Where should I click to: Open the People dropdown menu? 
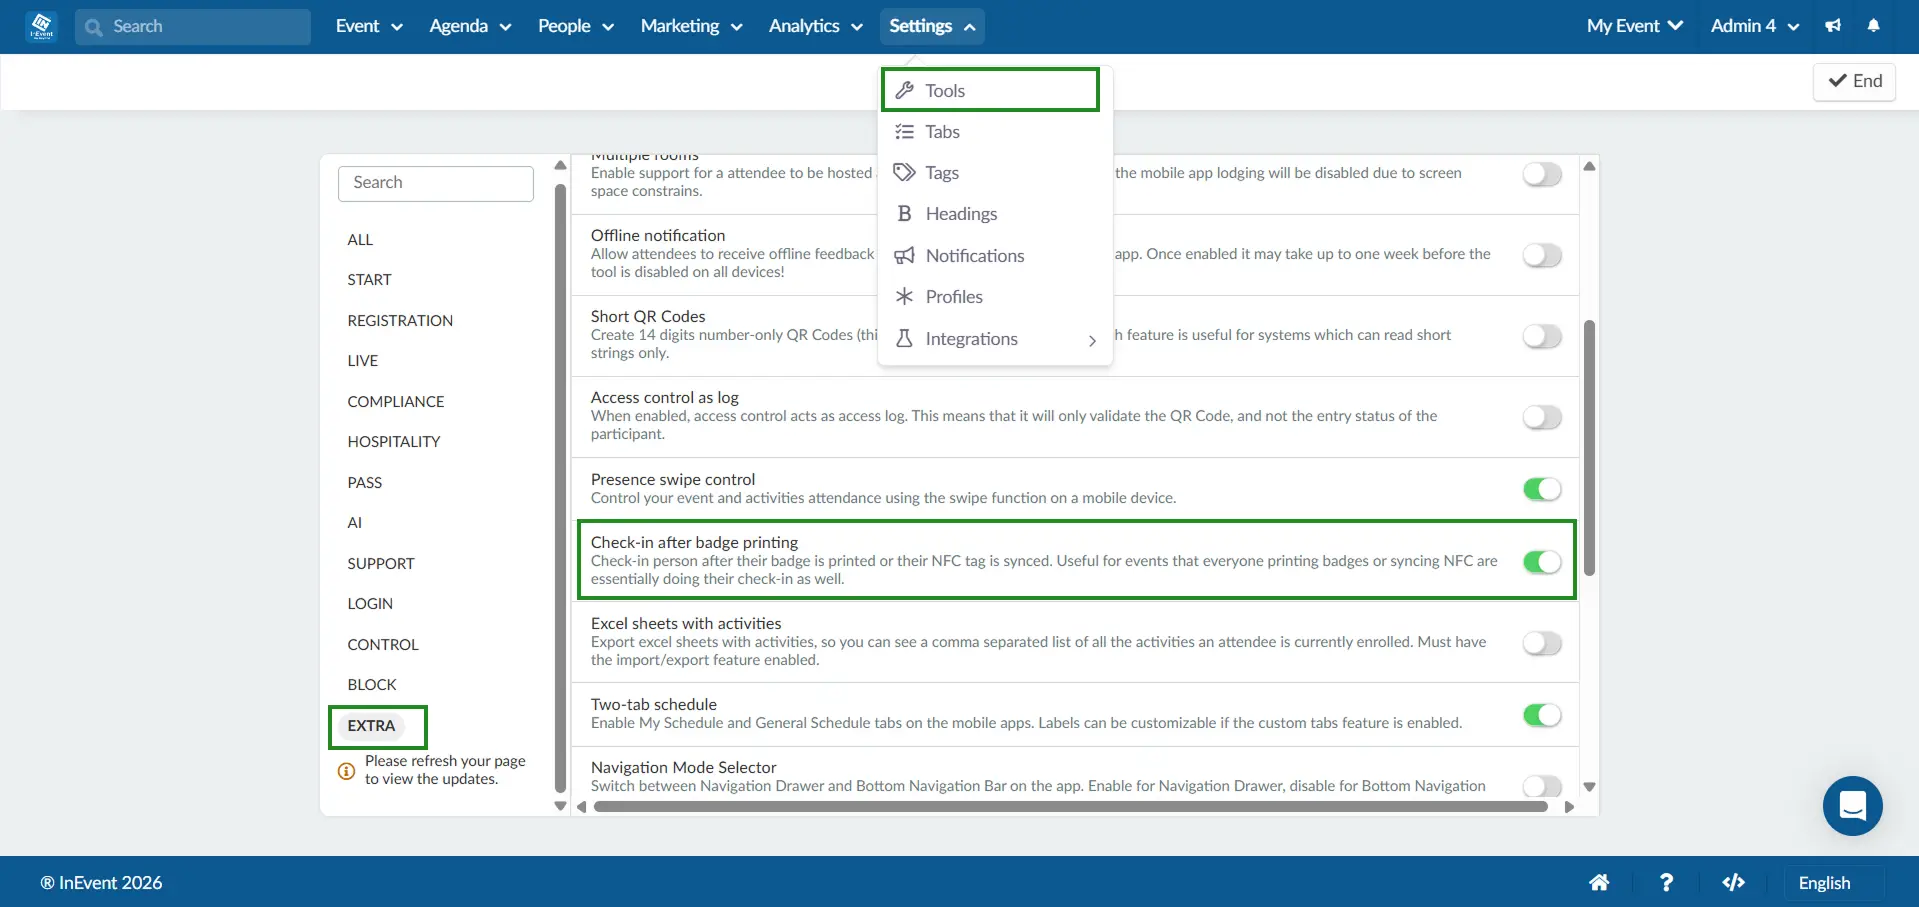coord(576,26)
